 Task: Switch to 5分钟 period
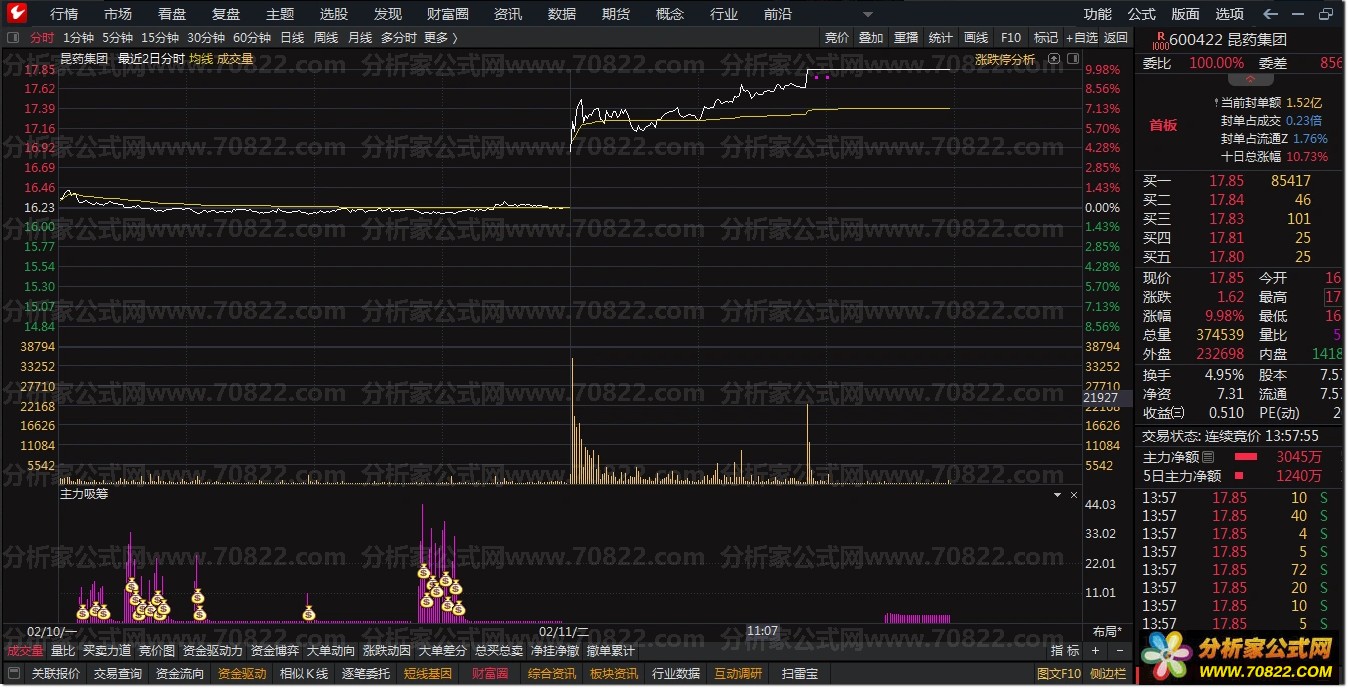pyautogui.click(x=117, y=37)
